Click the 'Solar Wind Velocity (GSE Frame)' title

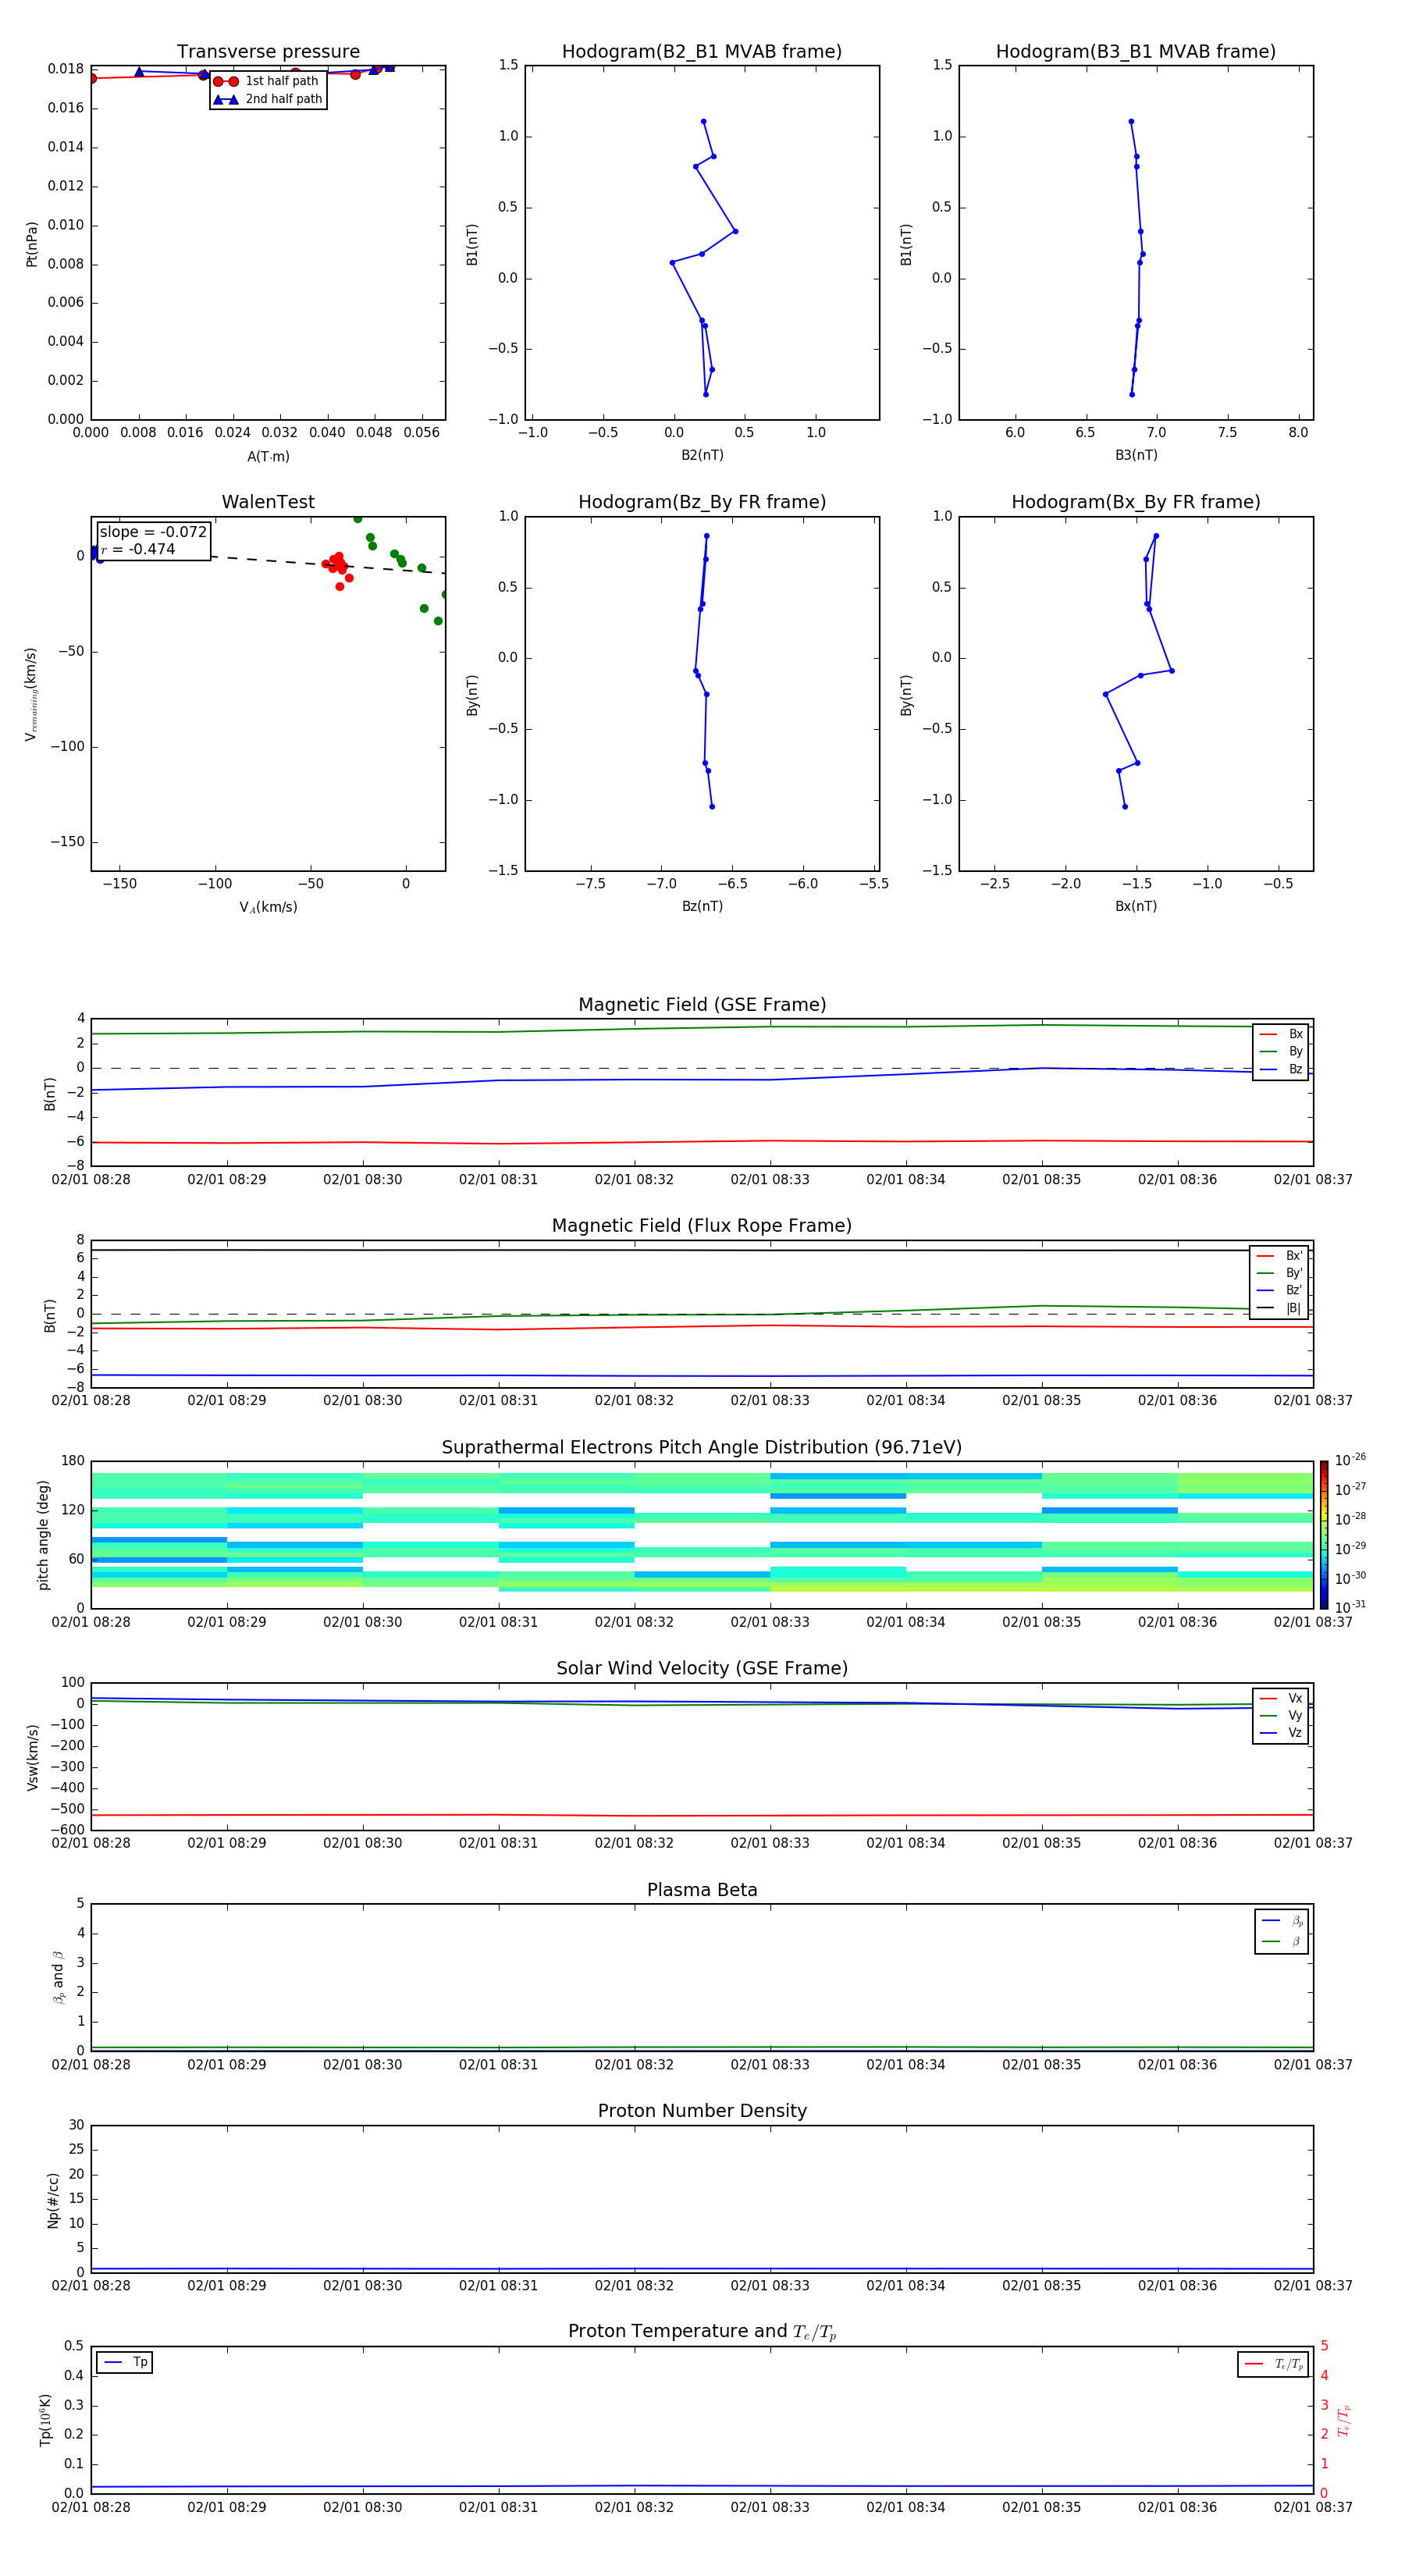(702, 1668)
